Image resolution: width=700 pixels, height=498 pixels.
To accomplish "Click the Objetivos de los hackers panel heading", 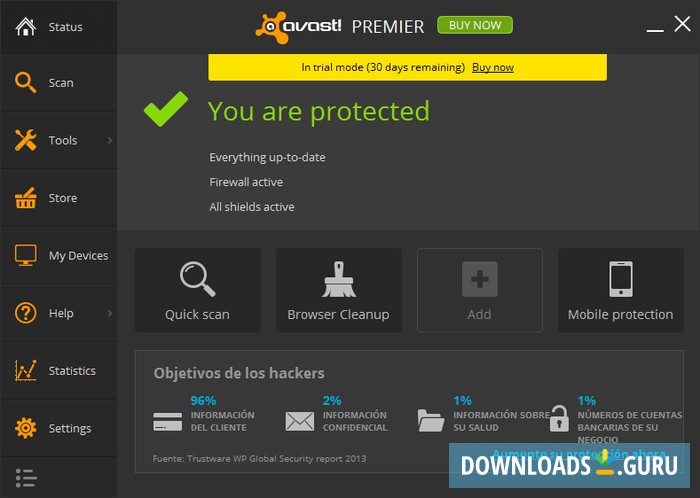I will (239, 373).
